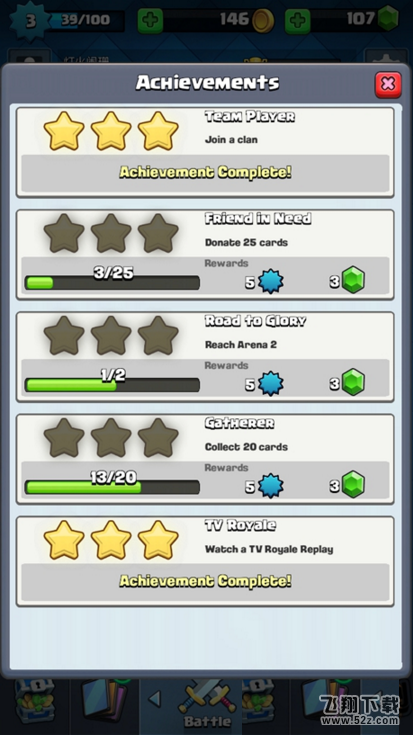This screenshot has width=413, height=735.
Task: Click the left arrow beside Battle tab
Action: [x=154, y=699]
